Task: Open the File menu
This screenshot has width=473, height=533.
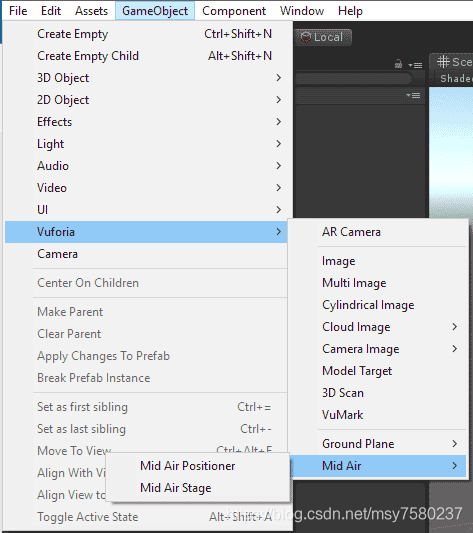Action: [x=18, y=11]
